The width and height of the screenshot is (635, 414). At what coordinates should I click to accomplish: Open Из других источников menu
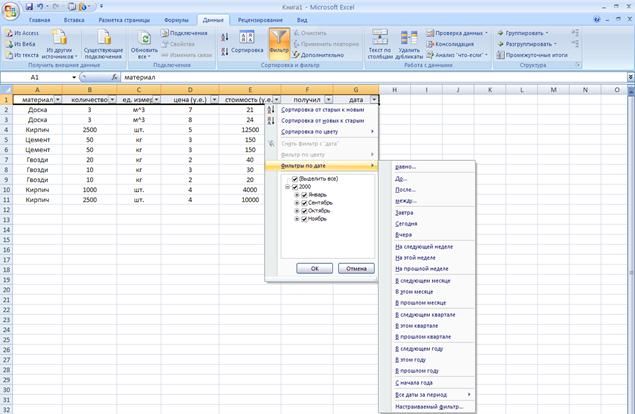(59, 45)
